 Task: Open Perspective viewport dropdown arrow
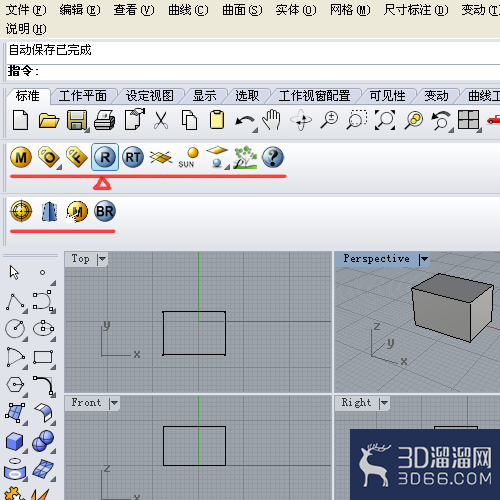click(424, 259)
